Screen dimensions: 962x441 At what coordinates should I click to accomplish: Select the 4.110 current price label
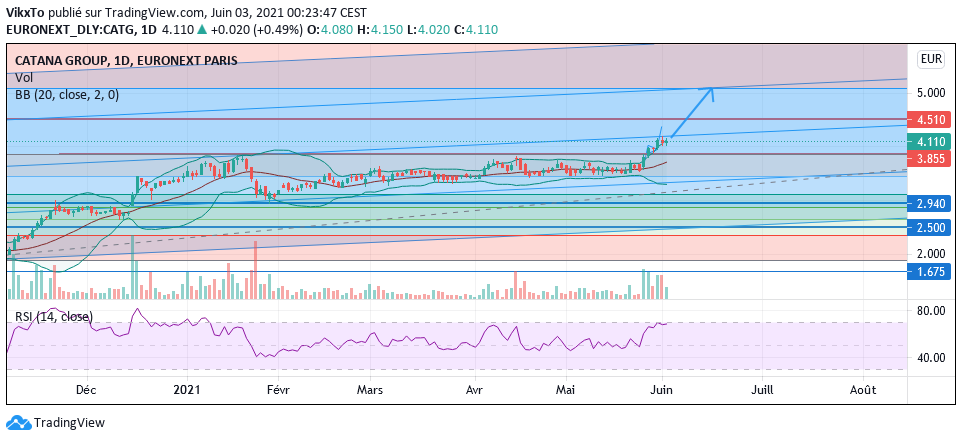tap(931, 142)
